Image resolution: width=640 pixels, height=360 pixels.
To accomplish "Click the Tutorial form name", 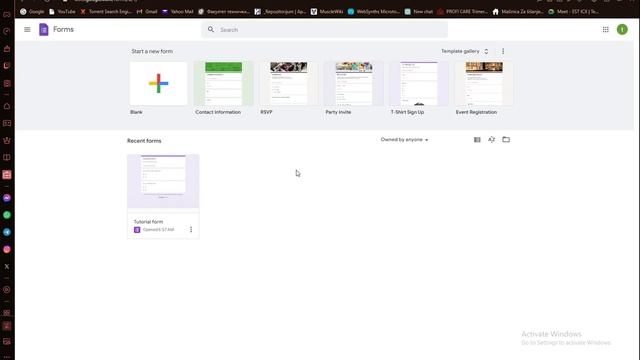I will tap(148, 222).
